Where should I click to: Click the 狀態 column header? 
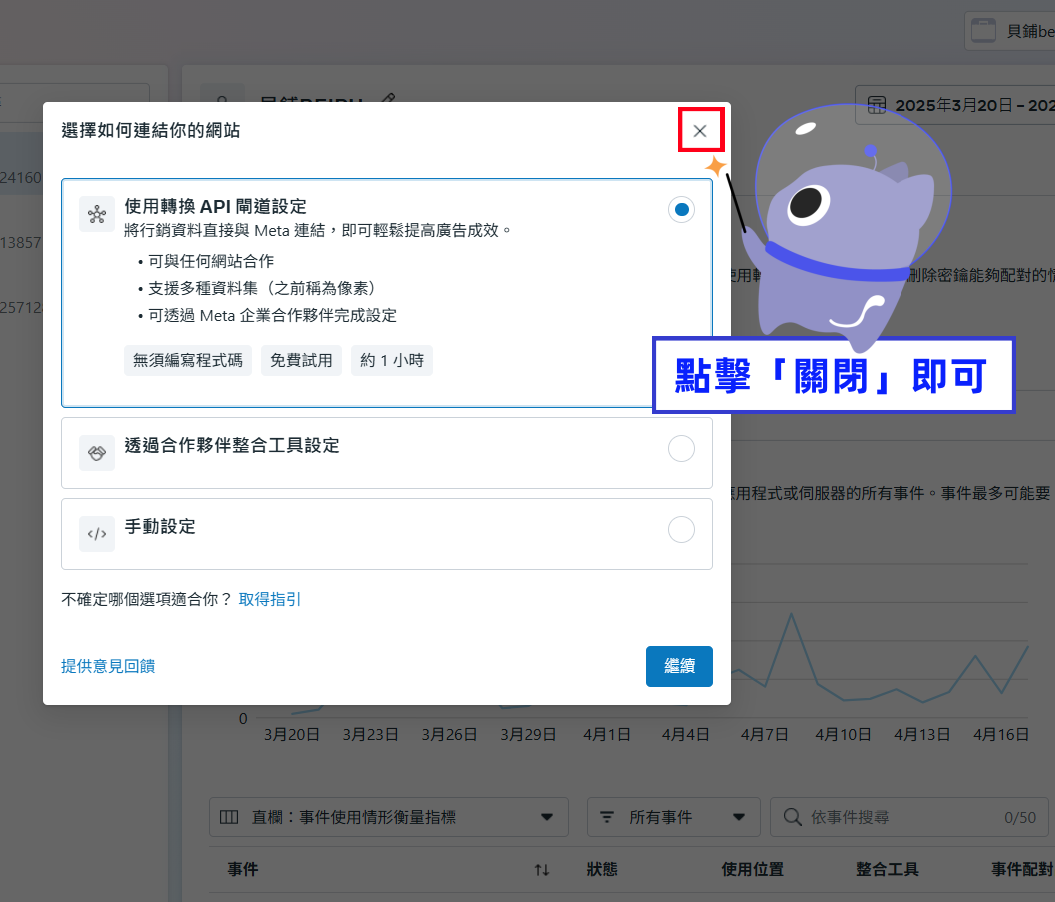tap(602, 870)
